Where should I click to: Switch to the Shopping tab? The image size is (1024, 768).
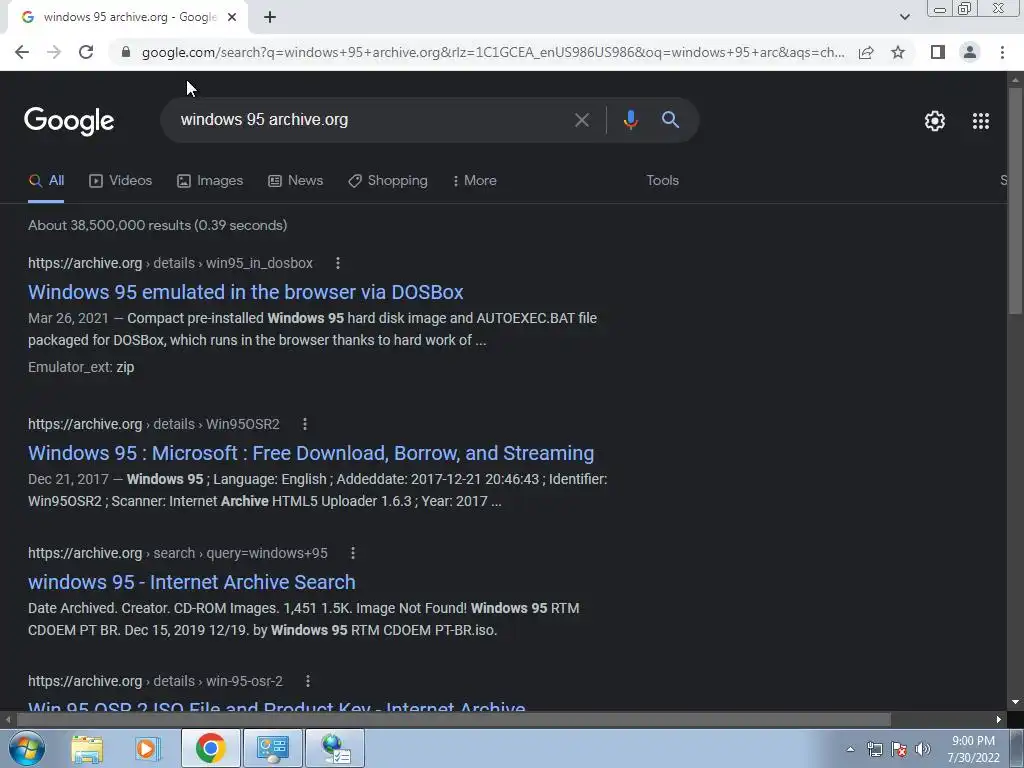point(388,181)
